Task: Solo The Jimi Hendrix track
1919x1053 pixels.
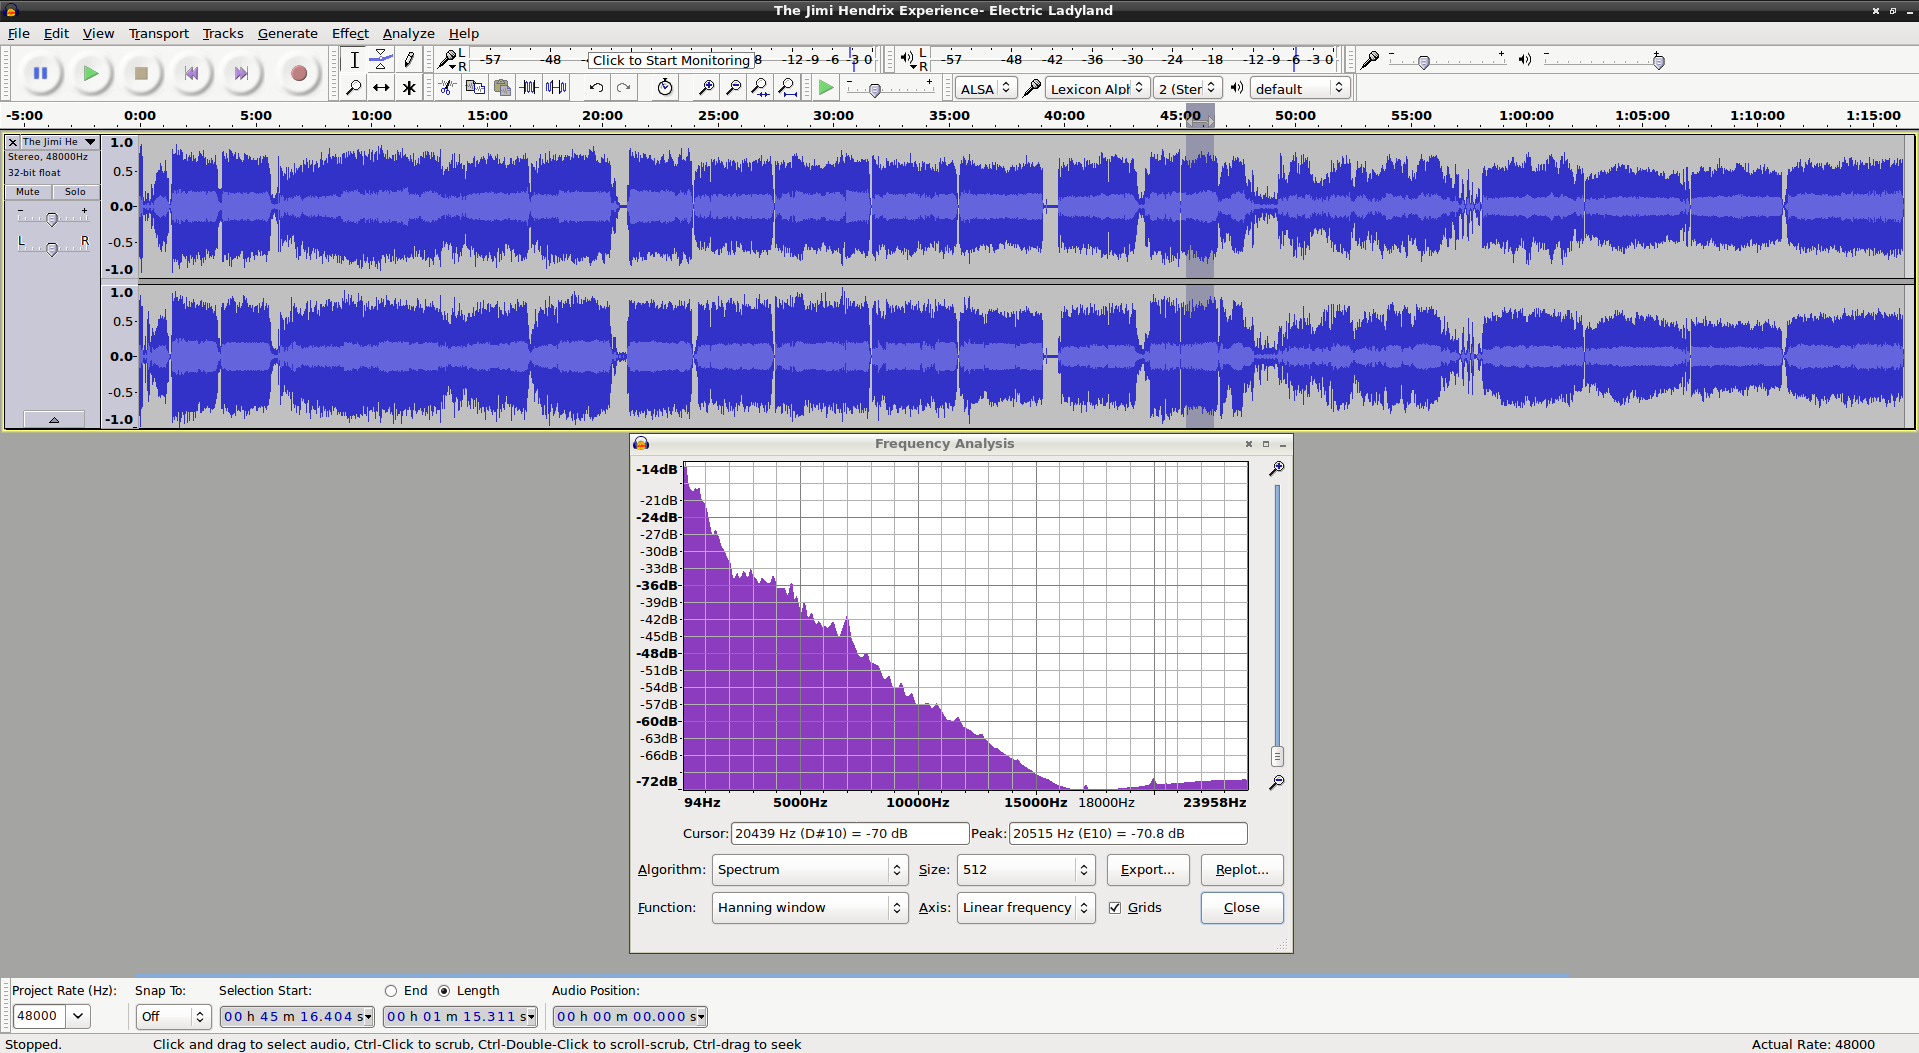Action: (75, 192)
